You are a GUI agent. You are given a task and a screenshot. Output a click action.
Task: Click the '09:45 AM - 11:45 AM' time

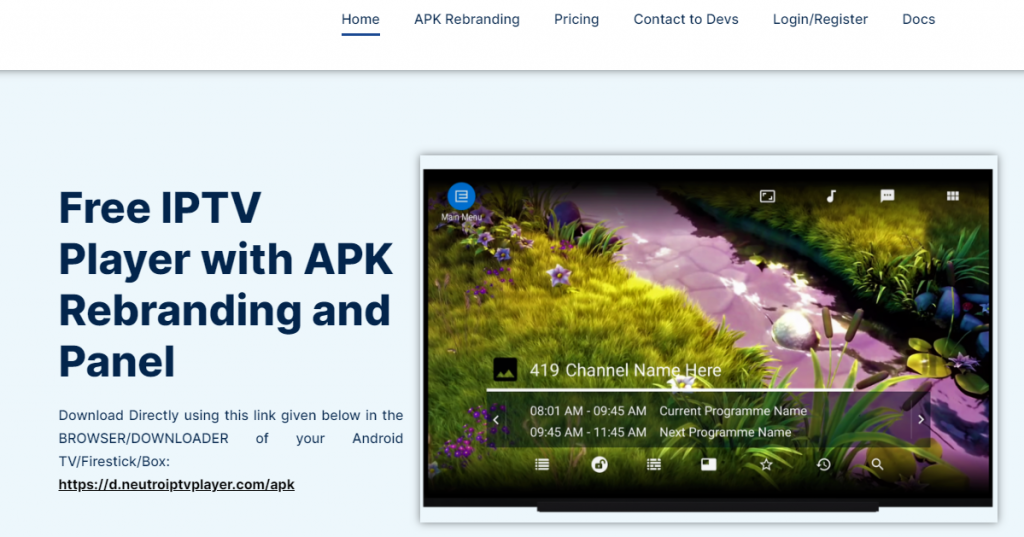point(588,432)
